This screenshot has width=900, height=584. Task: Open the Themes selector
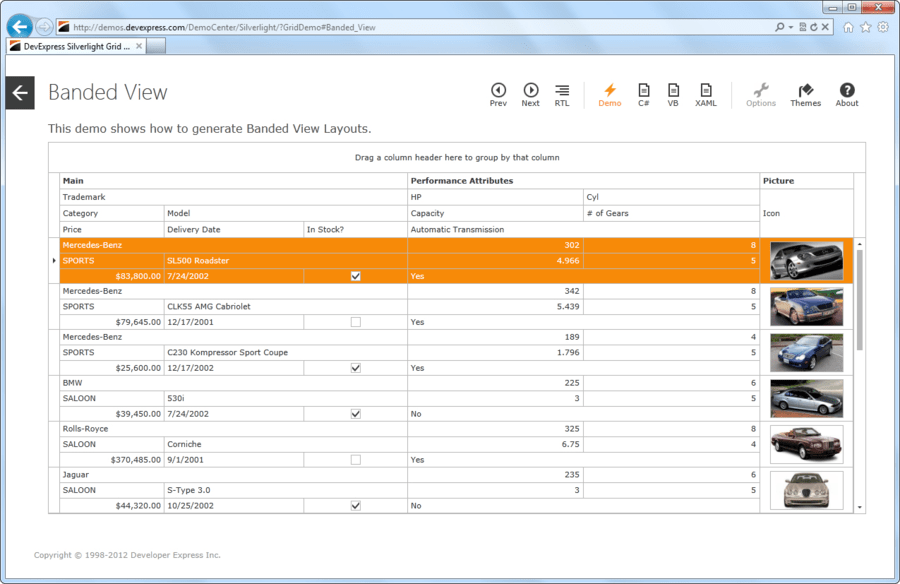tap(805, 92)
